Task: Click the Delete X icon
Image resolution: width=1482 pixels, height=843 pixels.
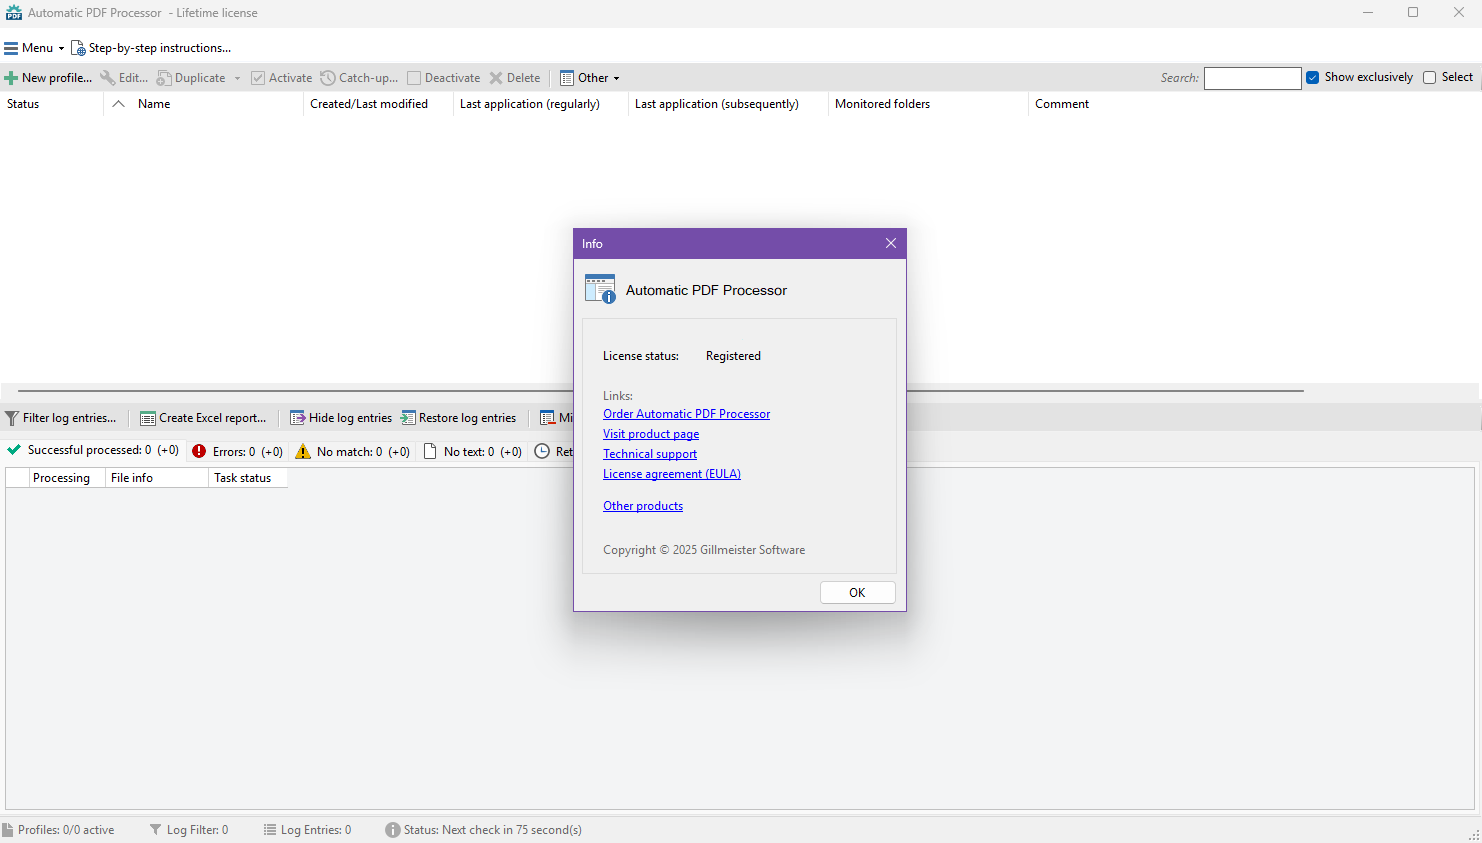Action: point(496,78)
